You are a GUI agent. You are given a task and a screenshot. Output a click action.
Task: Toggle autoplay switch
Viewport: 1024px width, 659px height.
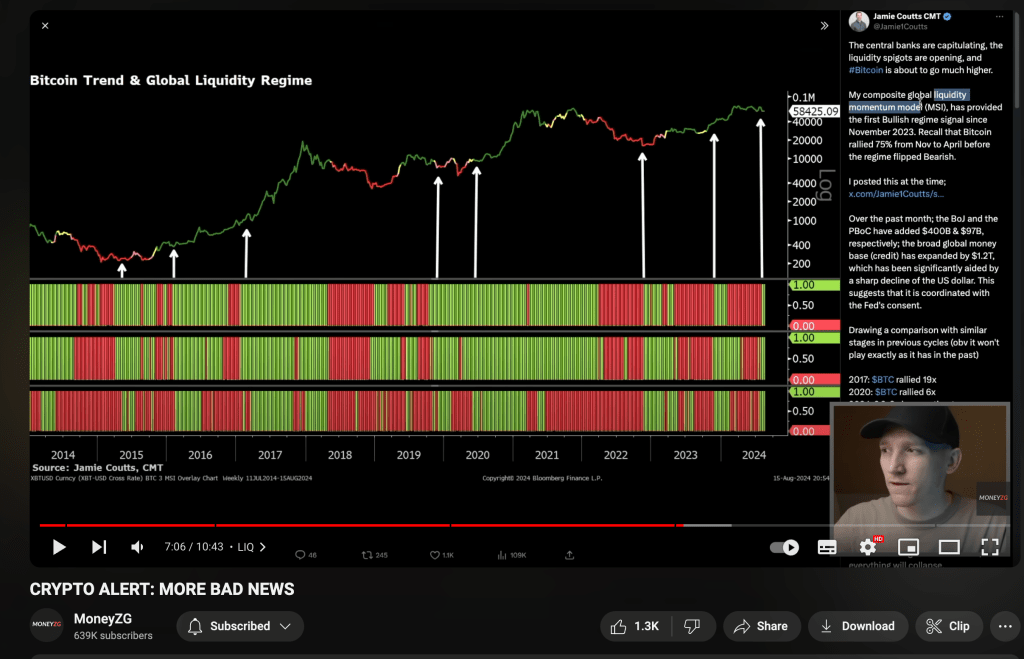tap(784, 547)
